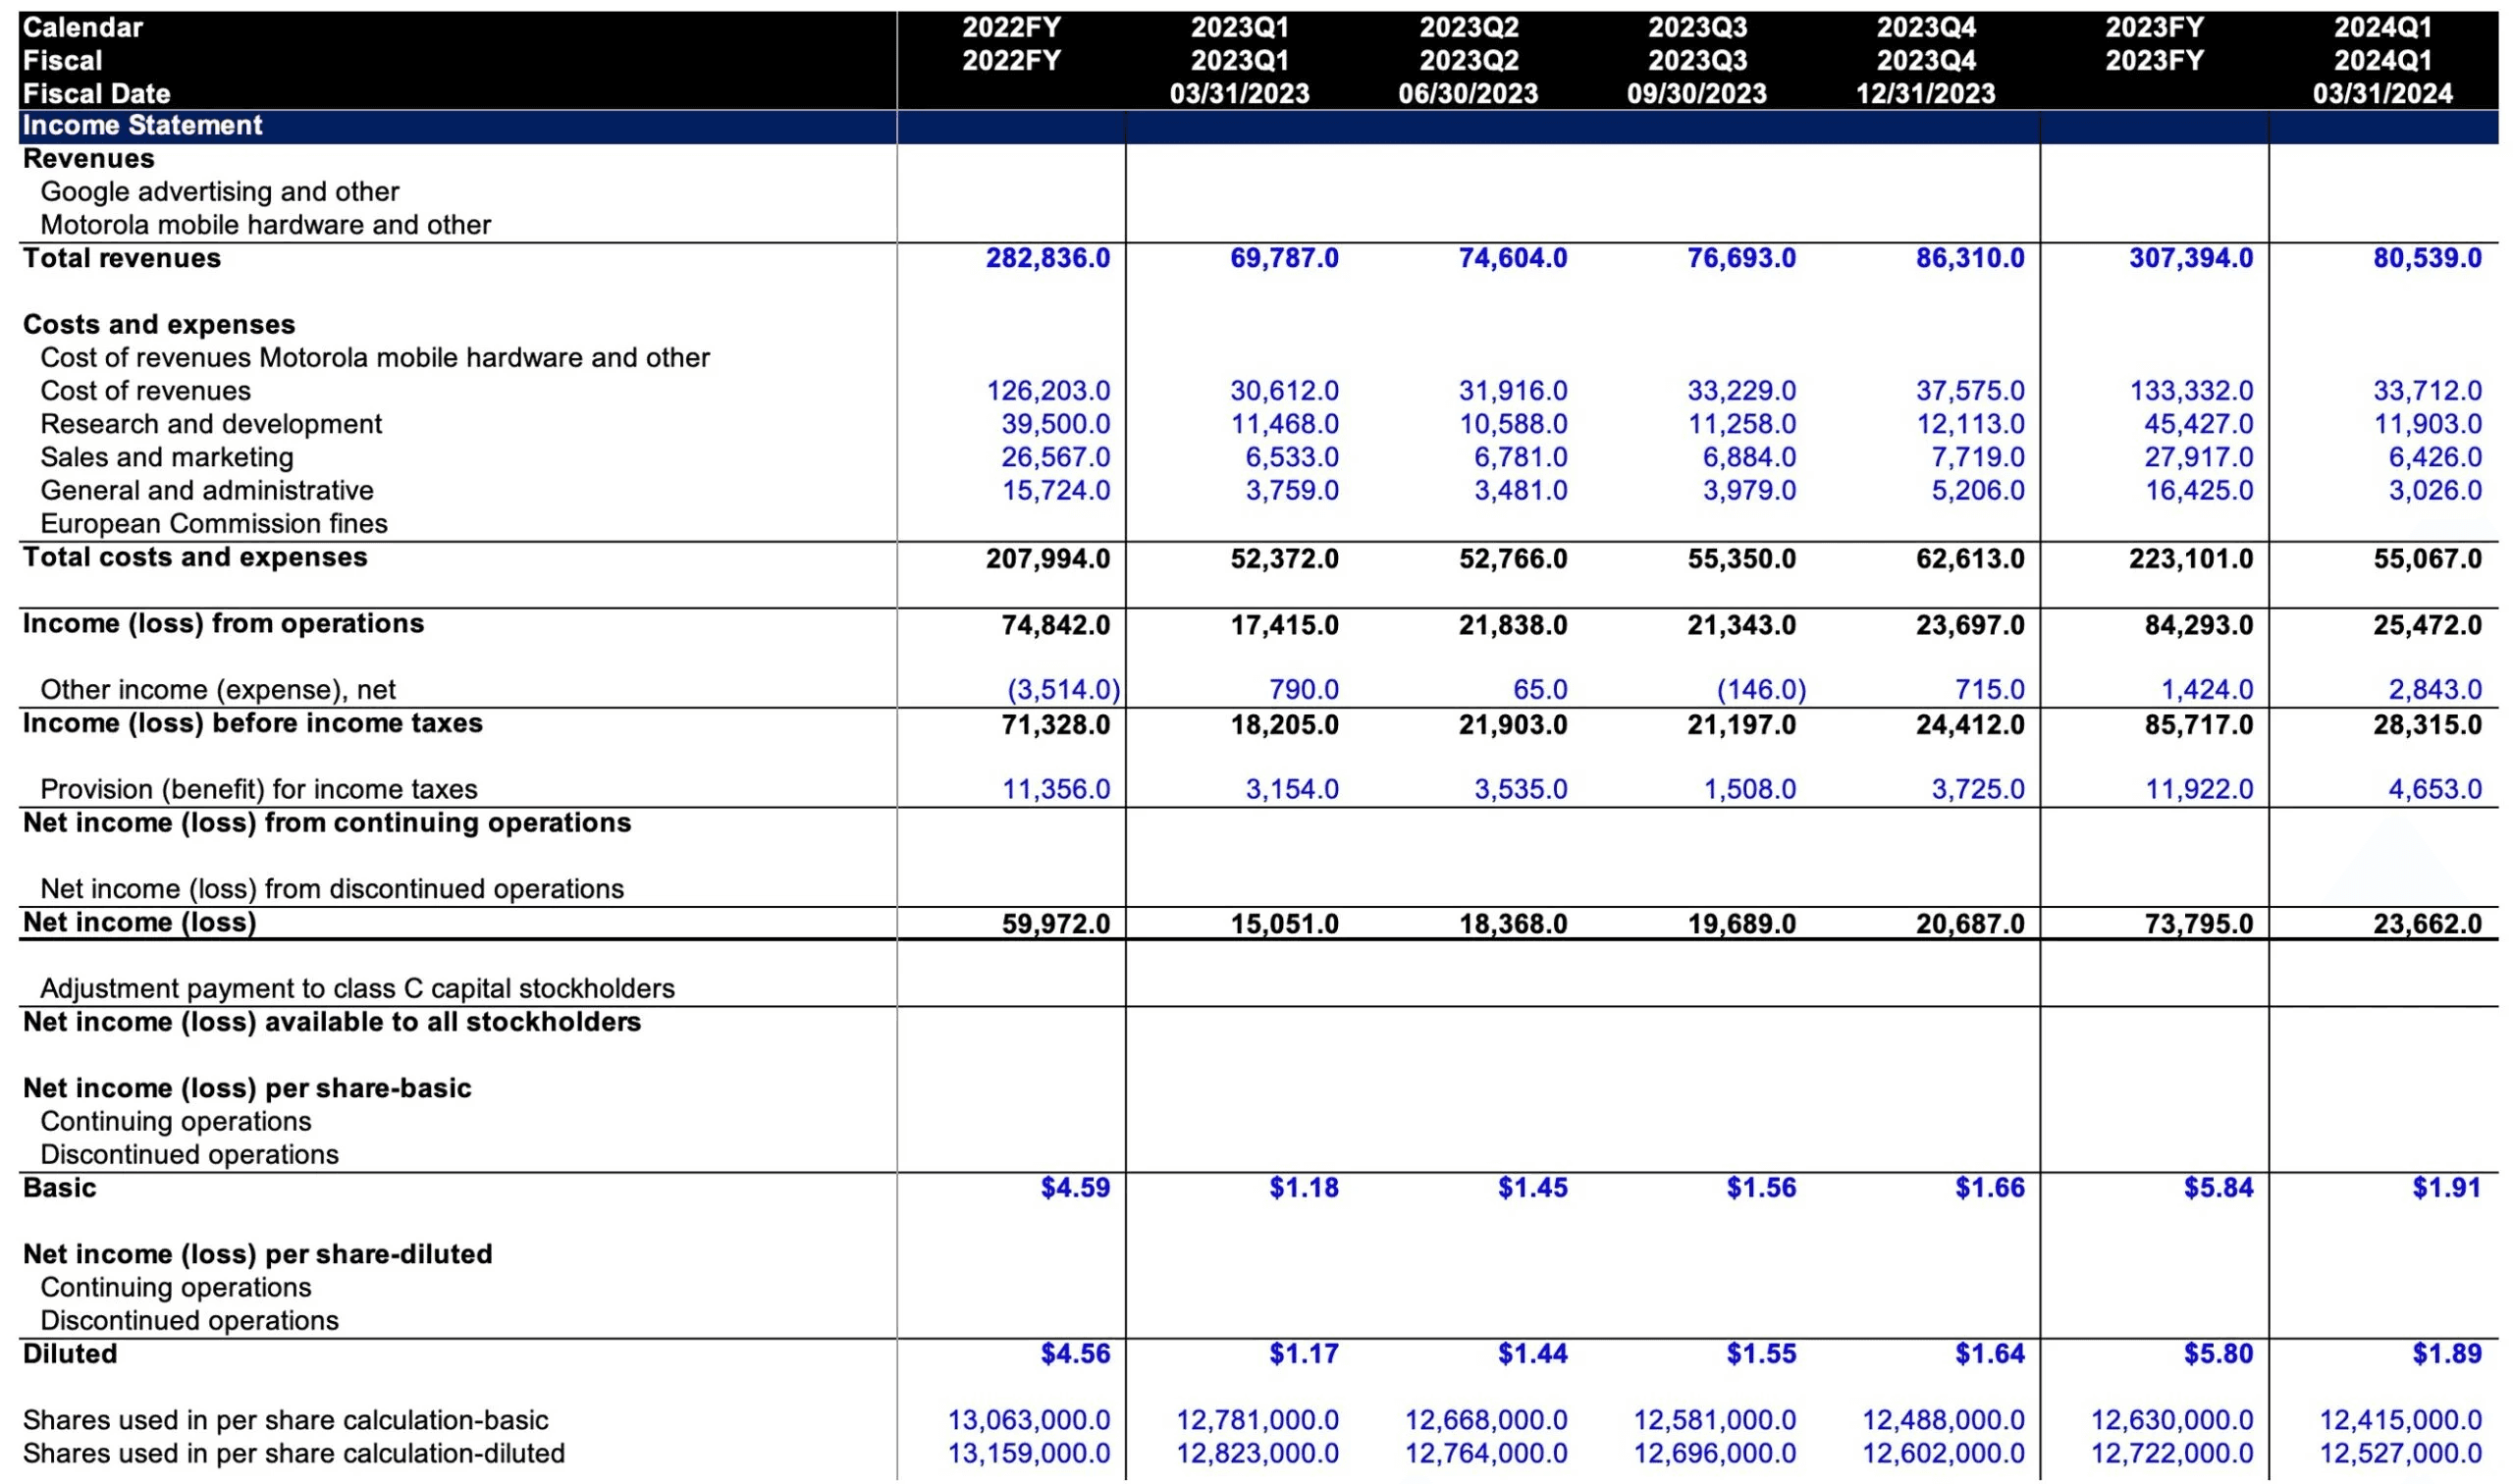Select 2024Q1 diluted shares 12,527,000.0

(x=2399, y=1453)
